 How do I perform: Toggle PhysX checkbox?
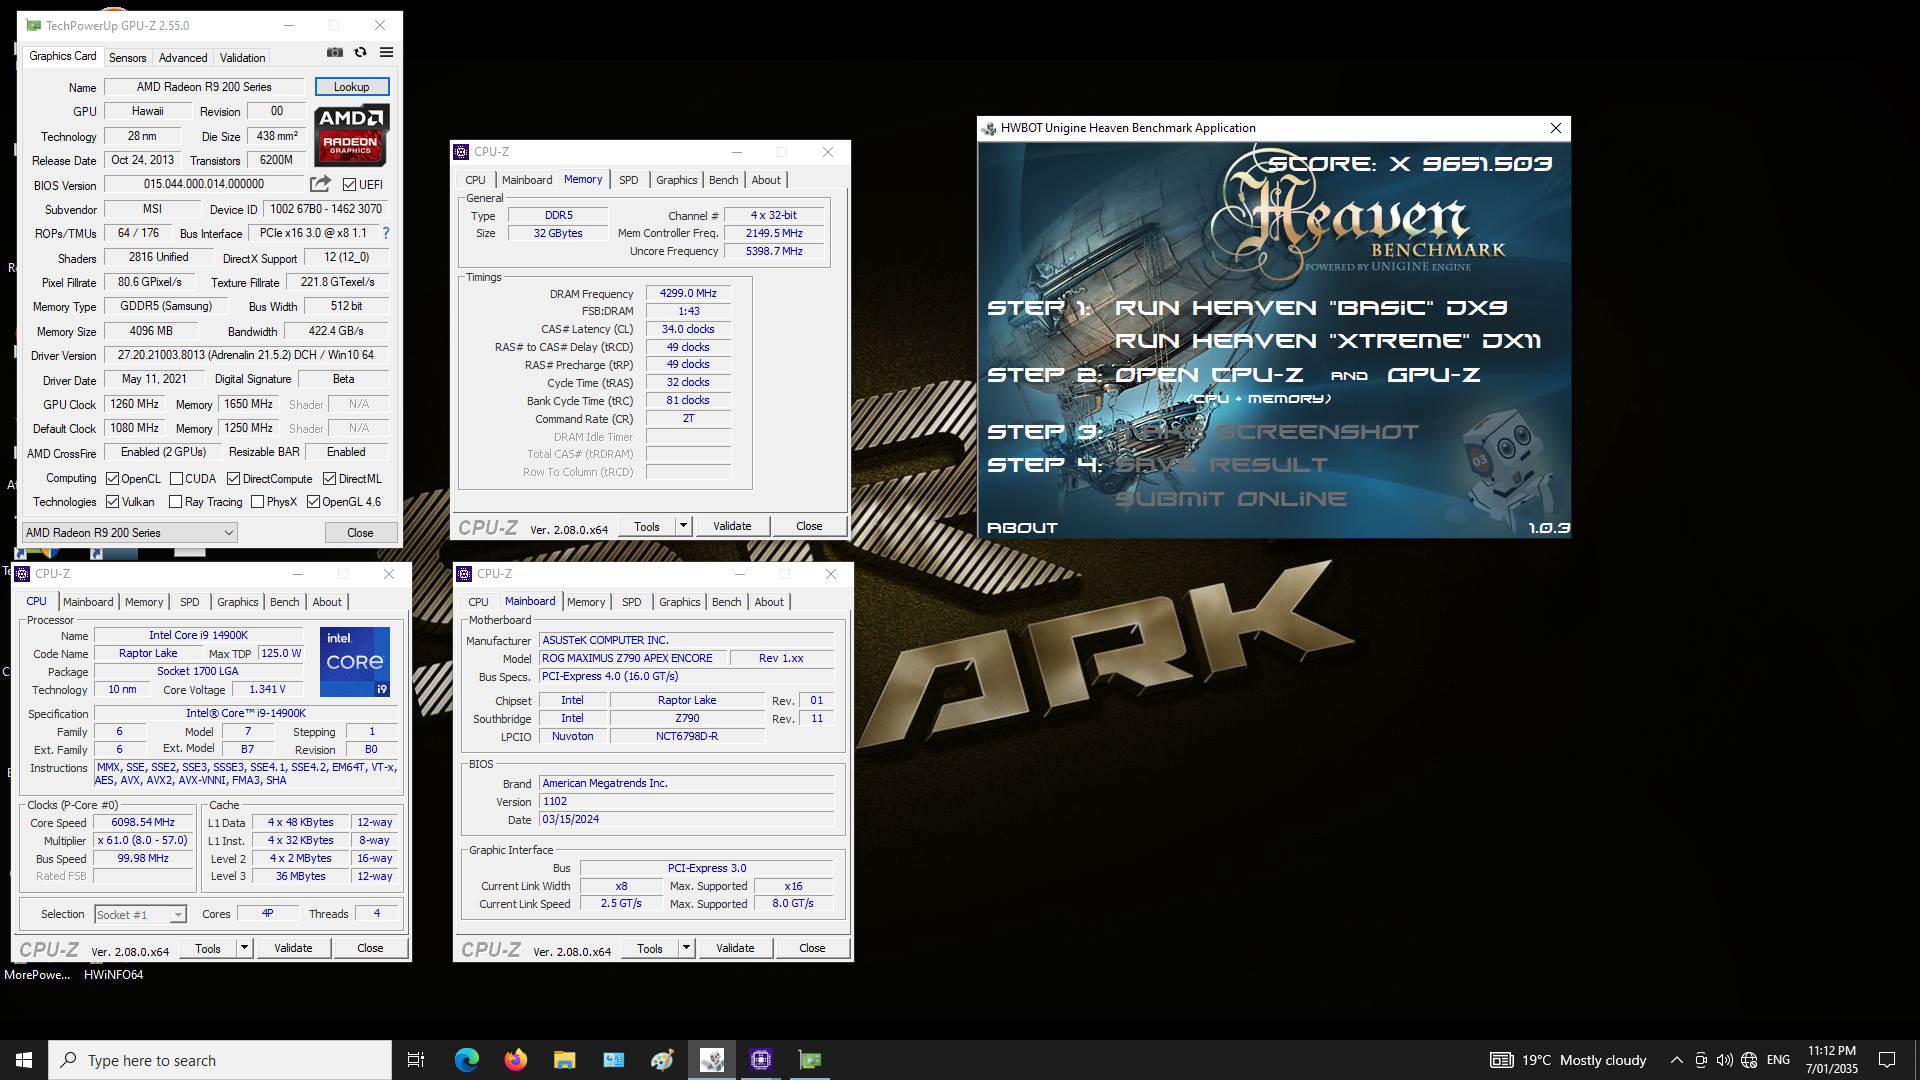[x=257, y=502]
